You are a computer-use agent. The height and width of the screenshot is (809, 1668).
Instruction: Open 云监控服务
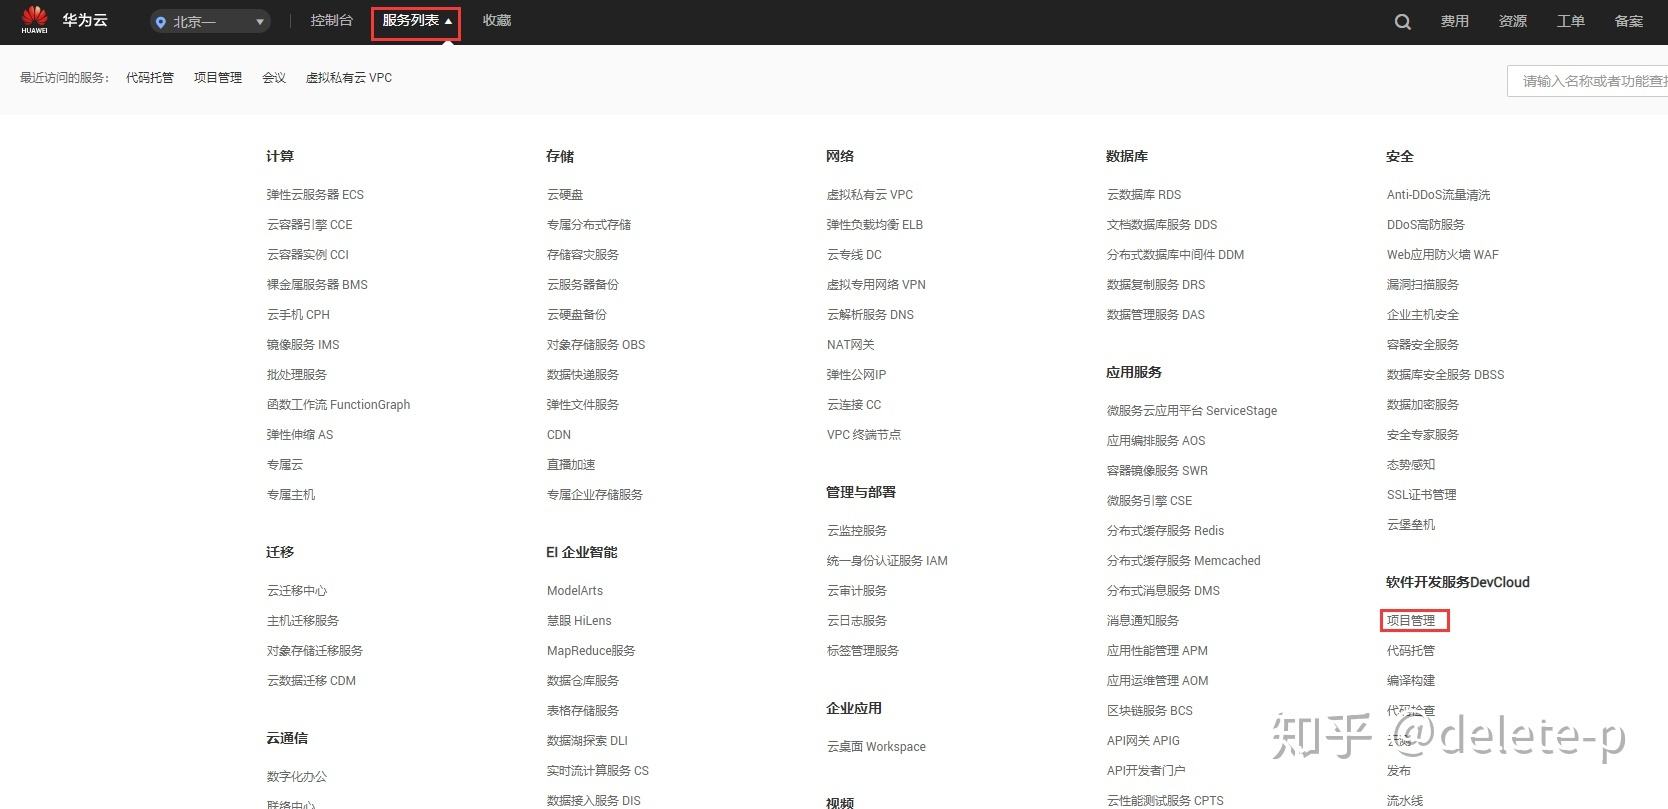(x=857, y=531)
